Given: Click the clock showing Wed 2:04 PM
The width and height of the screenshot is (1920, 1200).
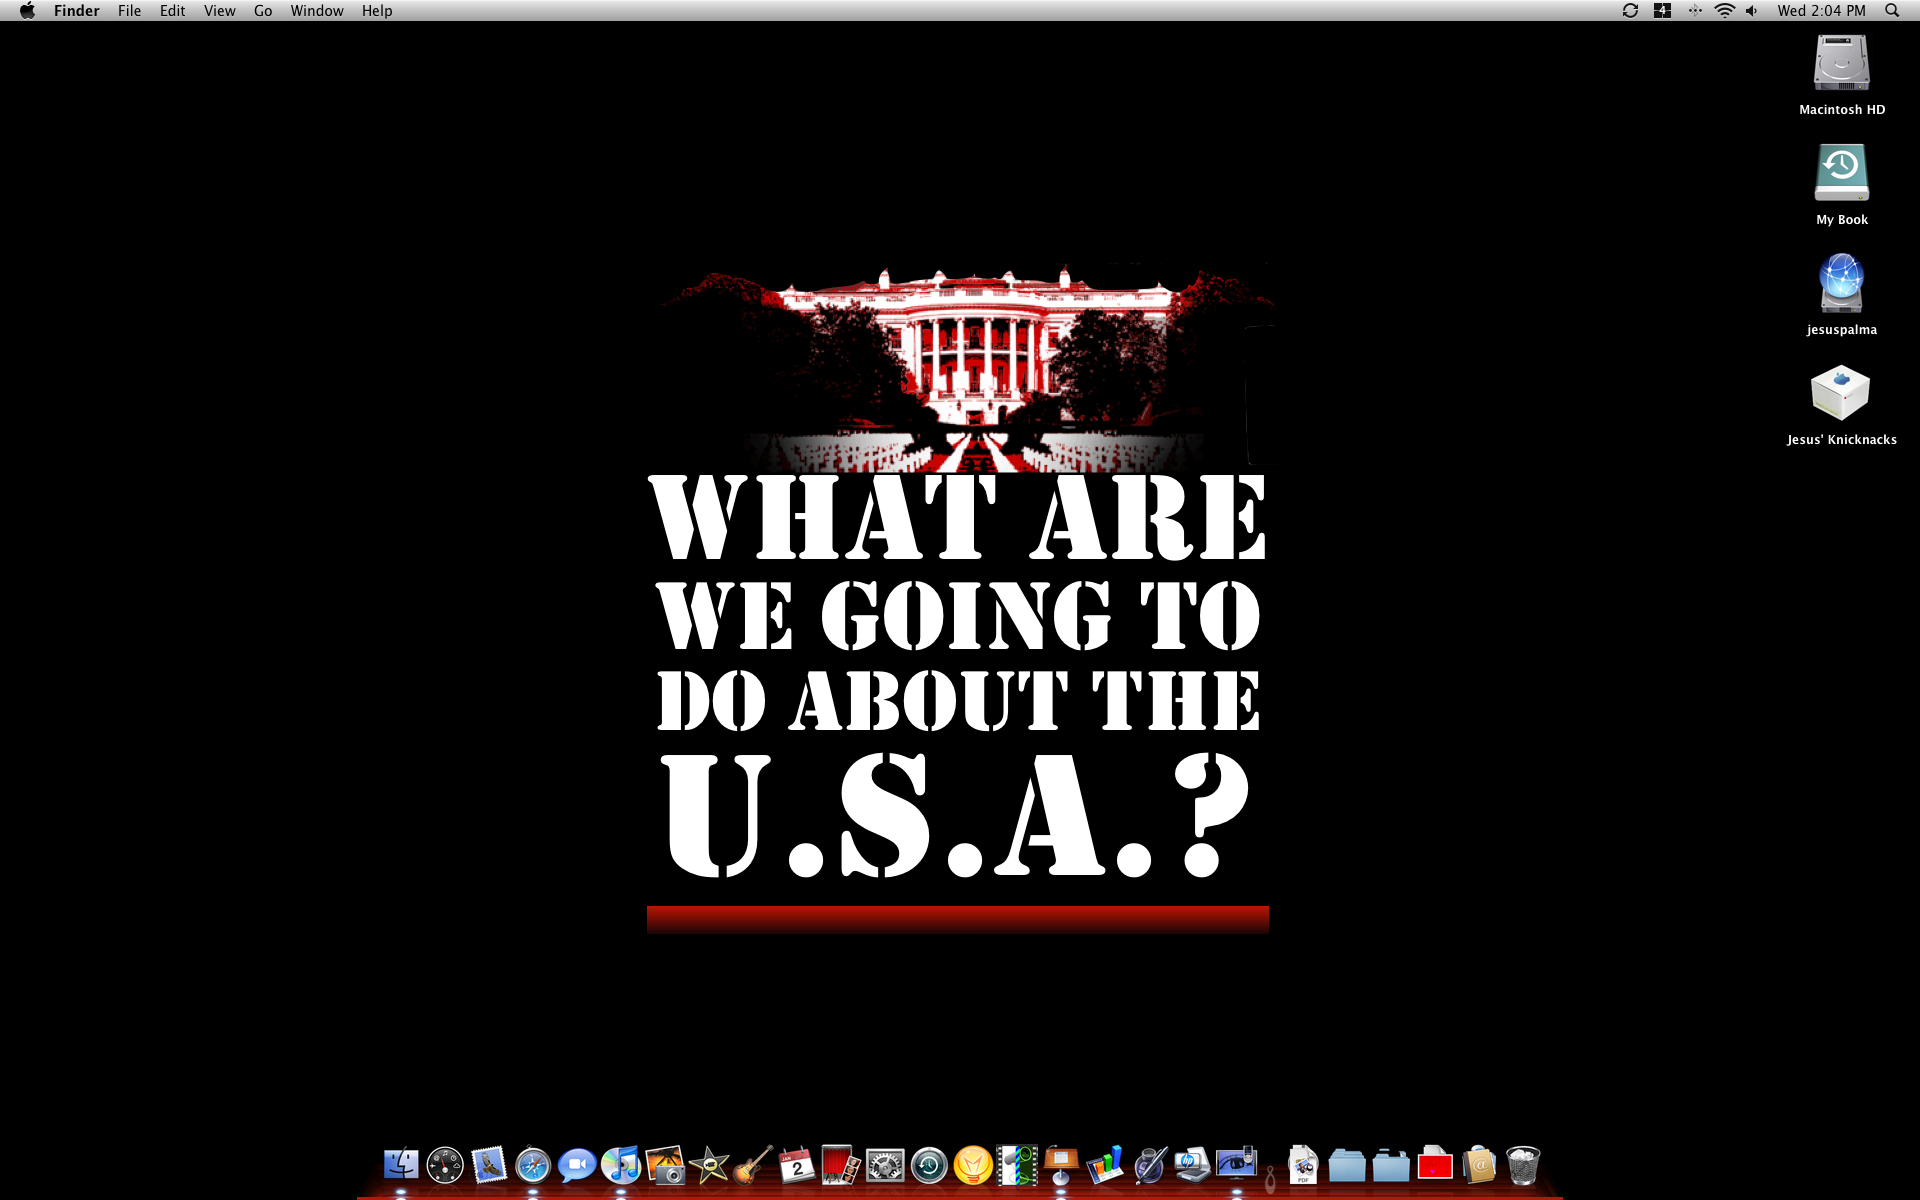Looking at the screenshot, I should coord(1821,11).
